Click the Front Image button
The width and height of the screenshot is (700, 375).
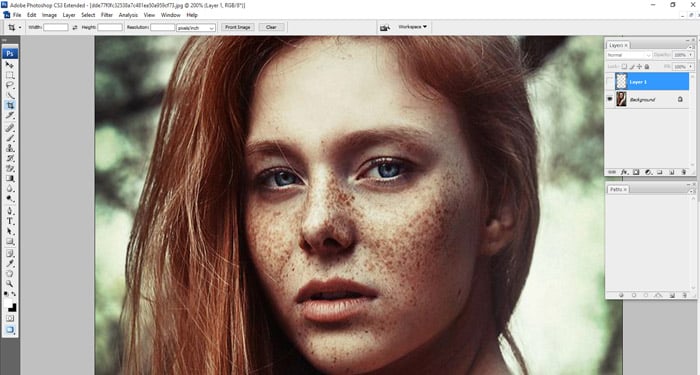238,27
